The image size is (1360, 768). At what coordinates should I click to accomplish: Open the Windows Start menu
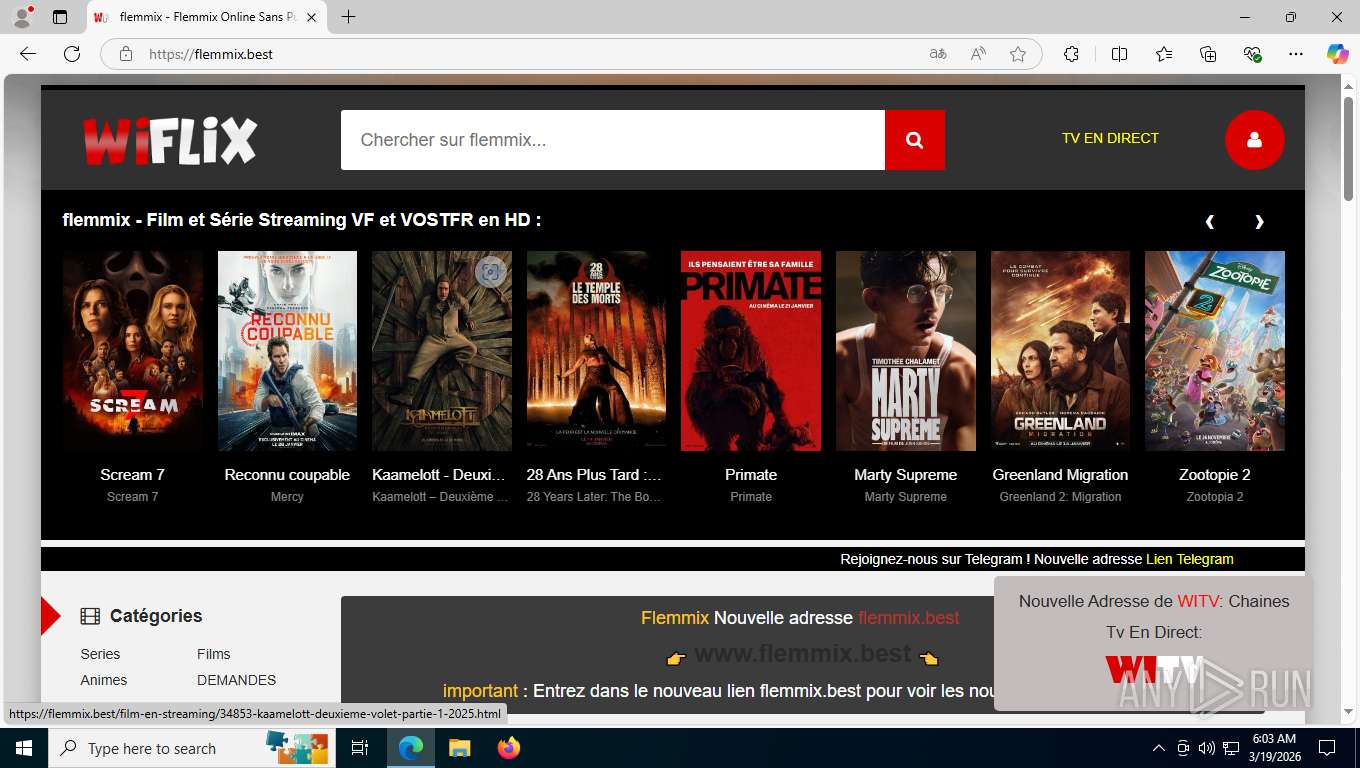click(23, 748)
